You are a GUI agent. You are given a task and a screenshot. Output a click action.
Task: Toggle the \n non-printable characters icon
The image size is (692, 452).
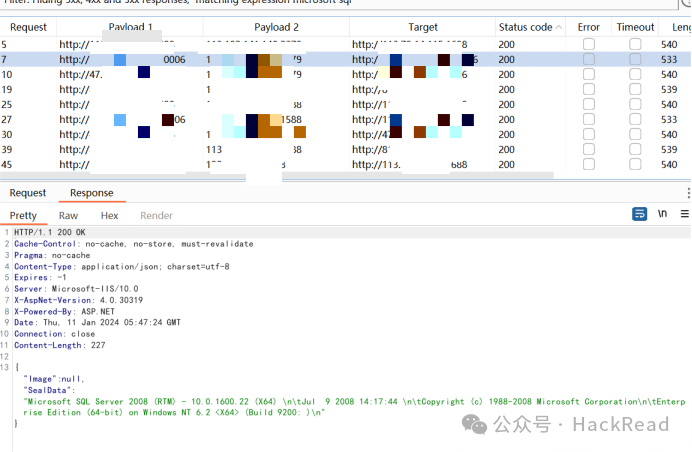(x=662, y=214)
